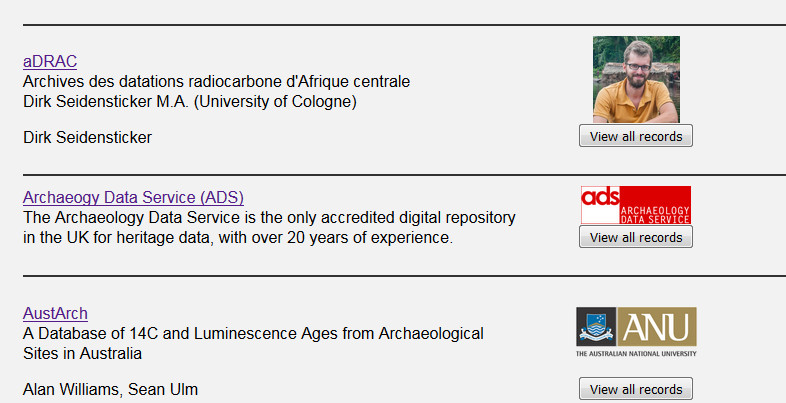Click the red ADS logo image
Image resolution: width=786 pixels, height=403 pixels.
coord(636,205)
